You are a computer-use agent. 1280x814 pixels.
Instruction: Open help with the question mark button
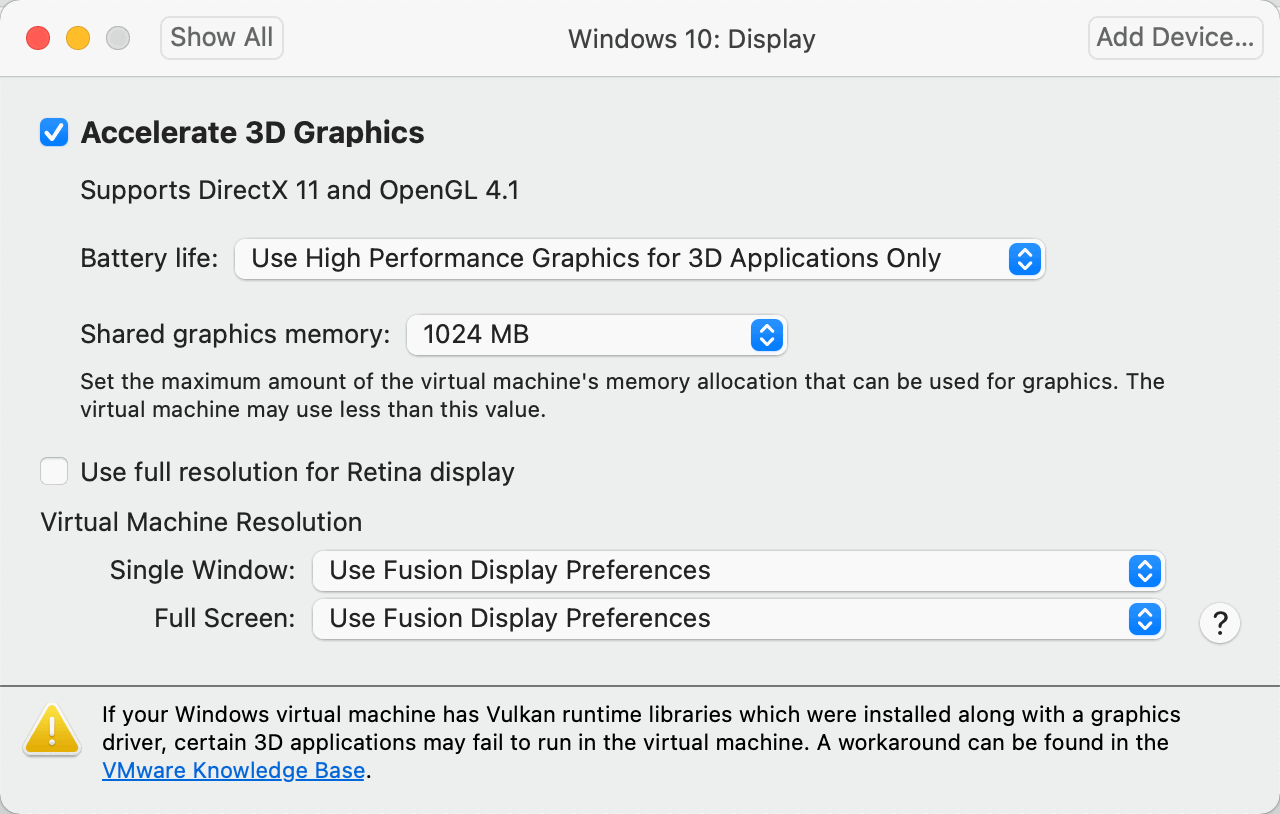1219,623
